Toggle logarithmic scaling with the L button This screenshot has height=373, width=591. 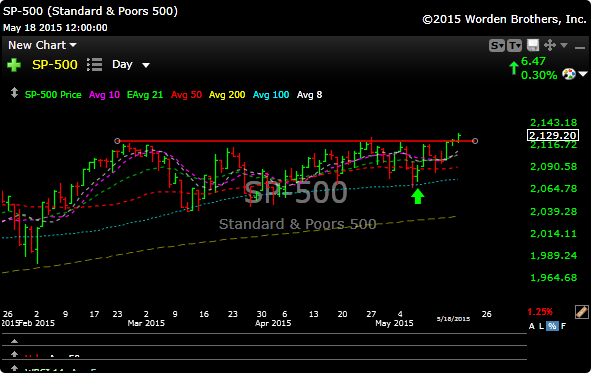tap(541, 326)
